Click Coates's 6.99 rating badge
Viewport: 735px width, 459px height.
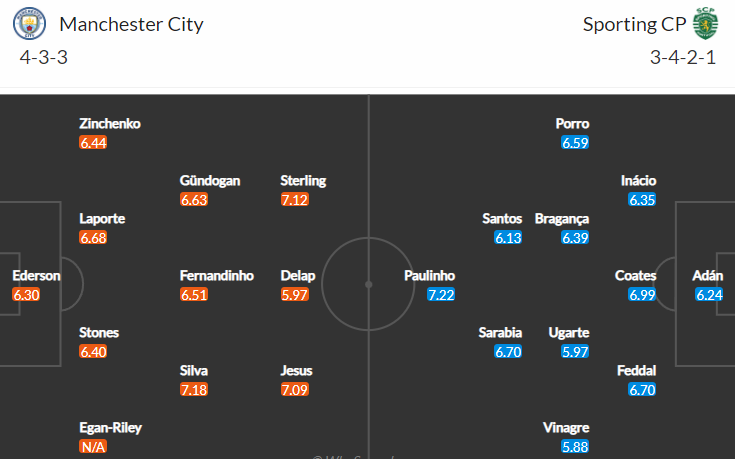click(x=642, y=294)
